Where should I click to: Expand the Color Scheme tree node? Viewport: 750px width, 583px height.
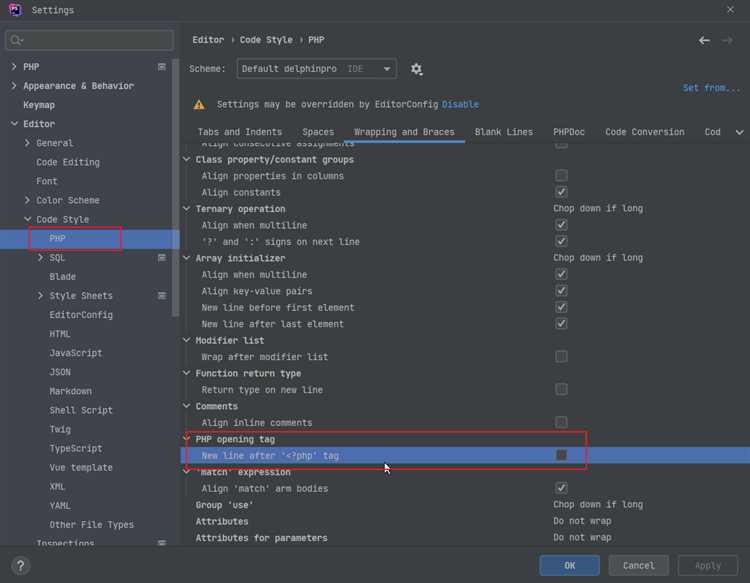(x=27, y=200)
